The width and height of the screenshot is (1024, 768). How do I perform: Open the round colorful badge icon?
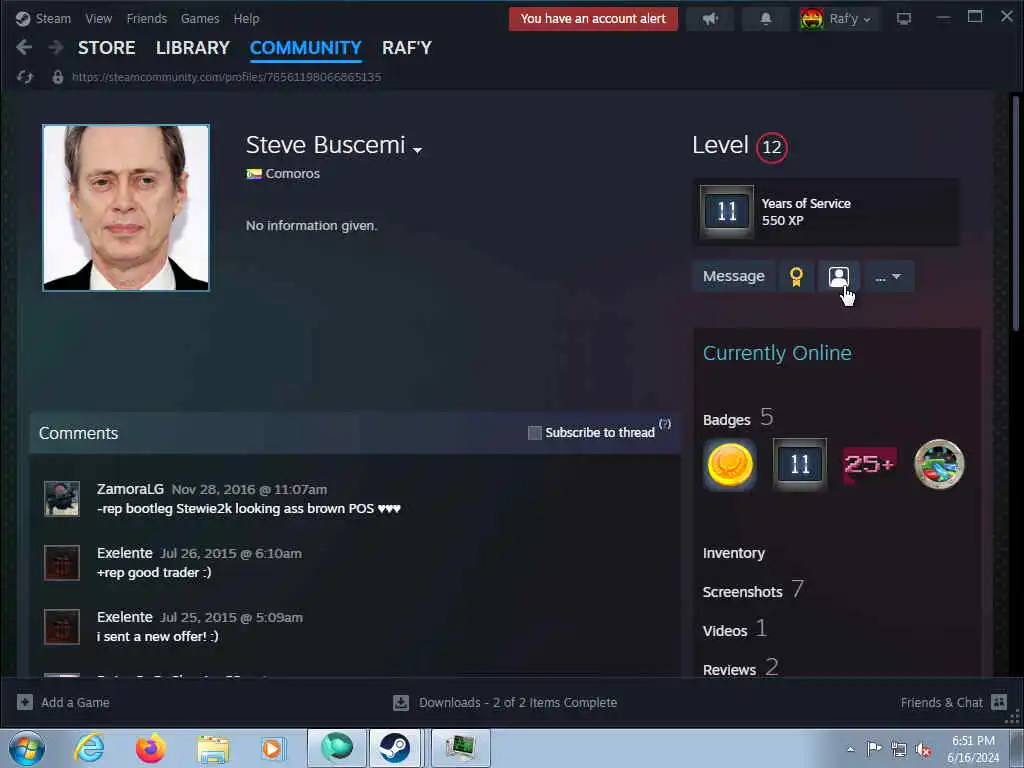pyautogui.click(x=939, y=464)
